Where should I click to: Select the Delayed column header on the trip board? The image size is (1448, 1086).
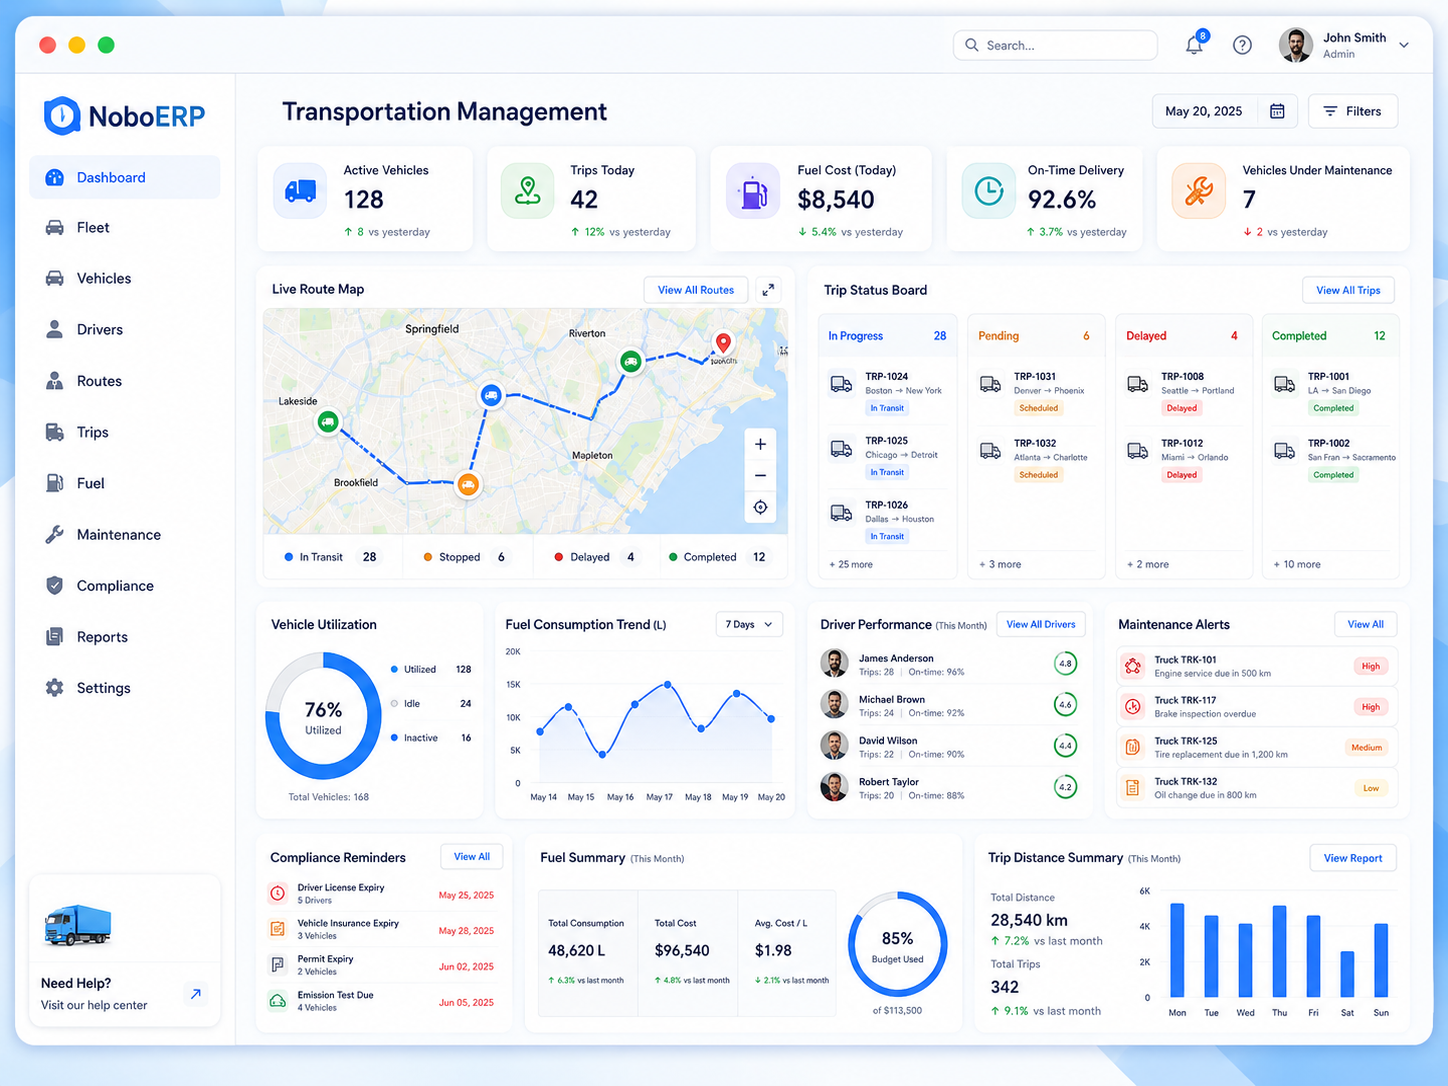1183,336
